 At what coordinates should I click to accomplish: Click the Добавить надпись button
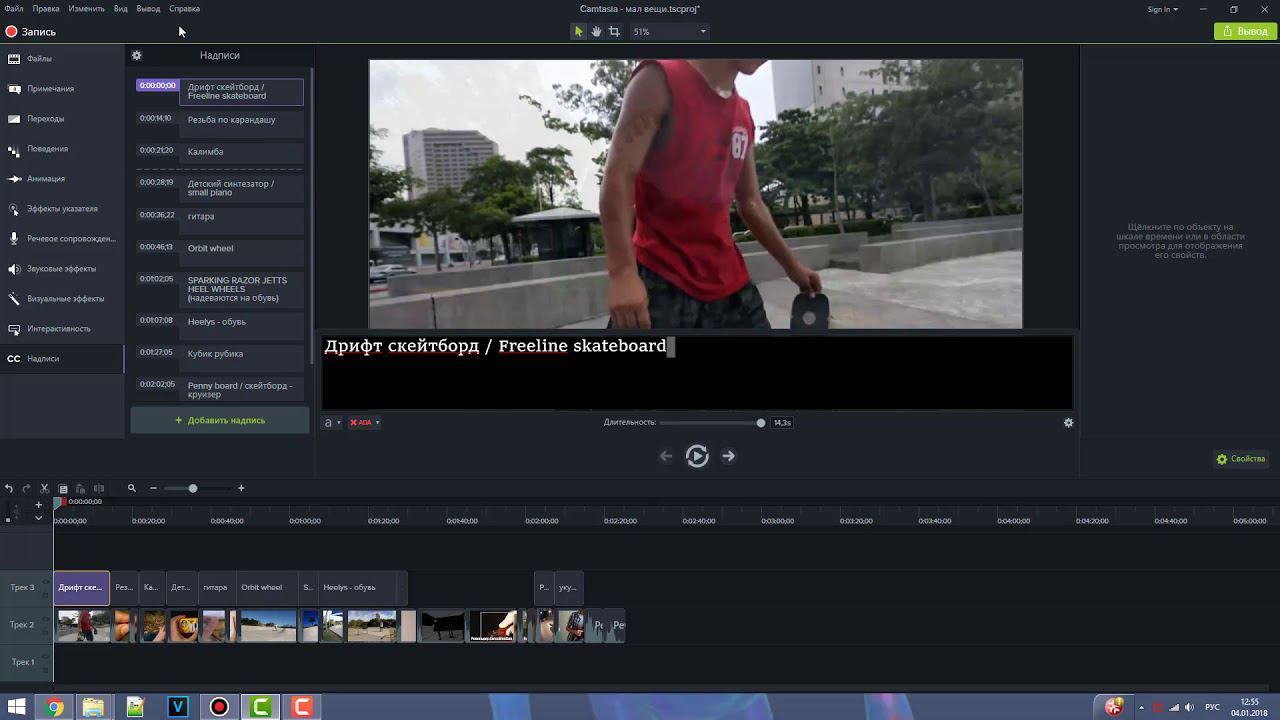click(x=220, y=421)
